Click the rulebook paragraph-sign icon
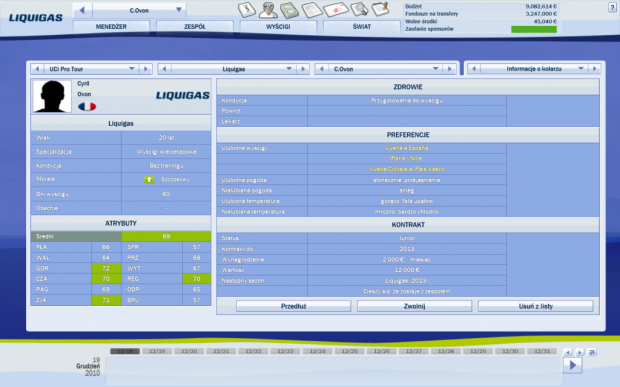620x387 pixels. click(247, 9)
